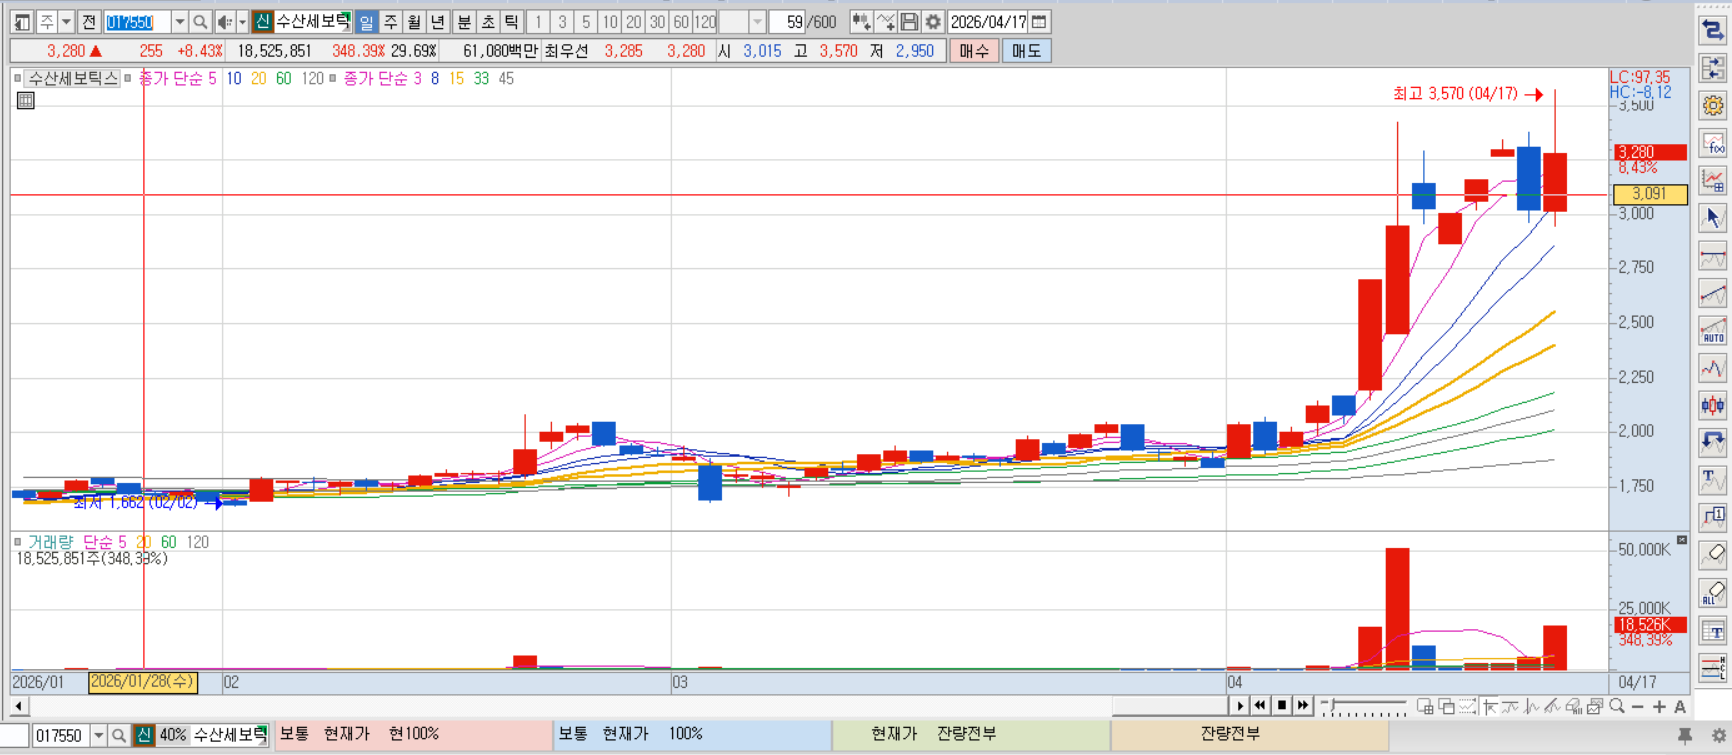Click the 전 button beside stock code
The image size is (1732, 755).
click(x=88, y=22)
